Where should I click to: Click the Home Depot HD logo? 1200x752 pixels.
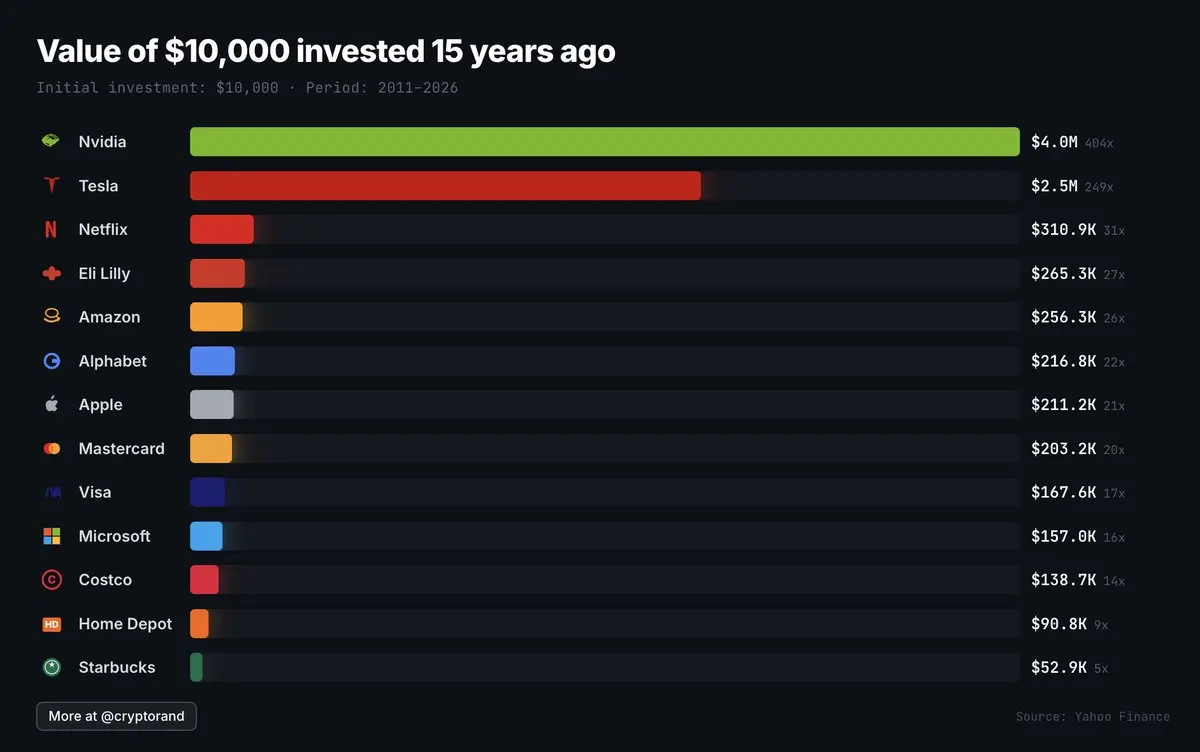click(51, 624)
